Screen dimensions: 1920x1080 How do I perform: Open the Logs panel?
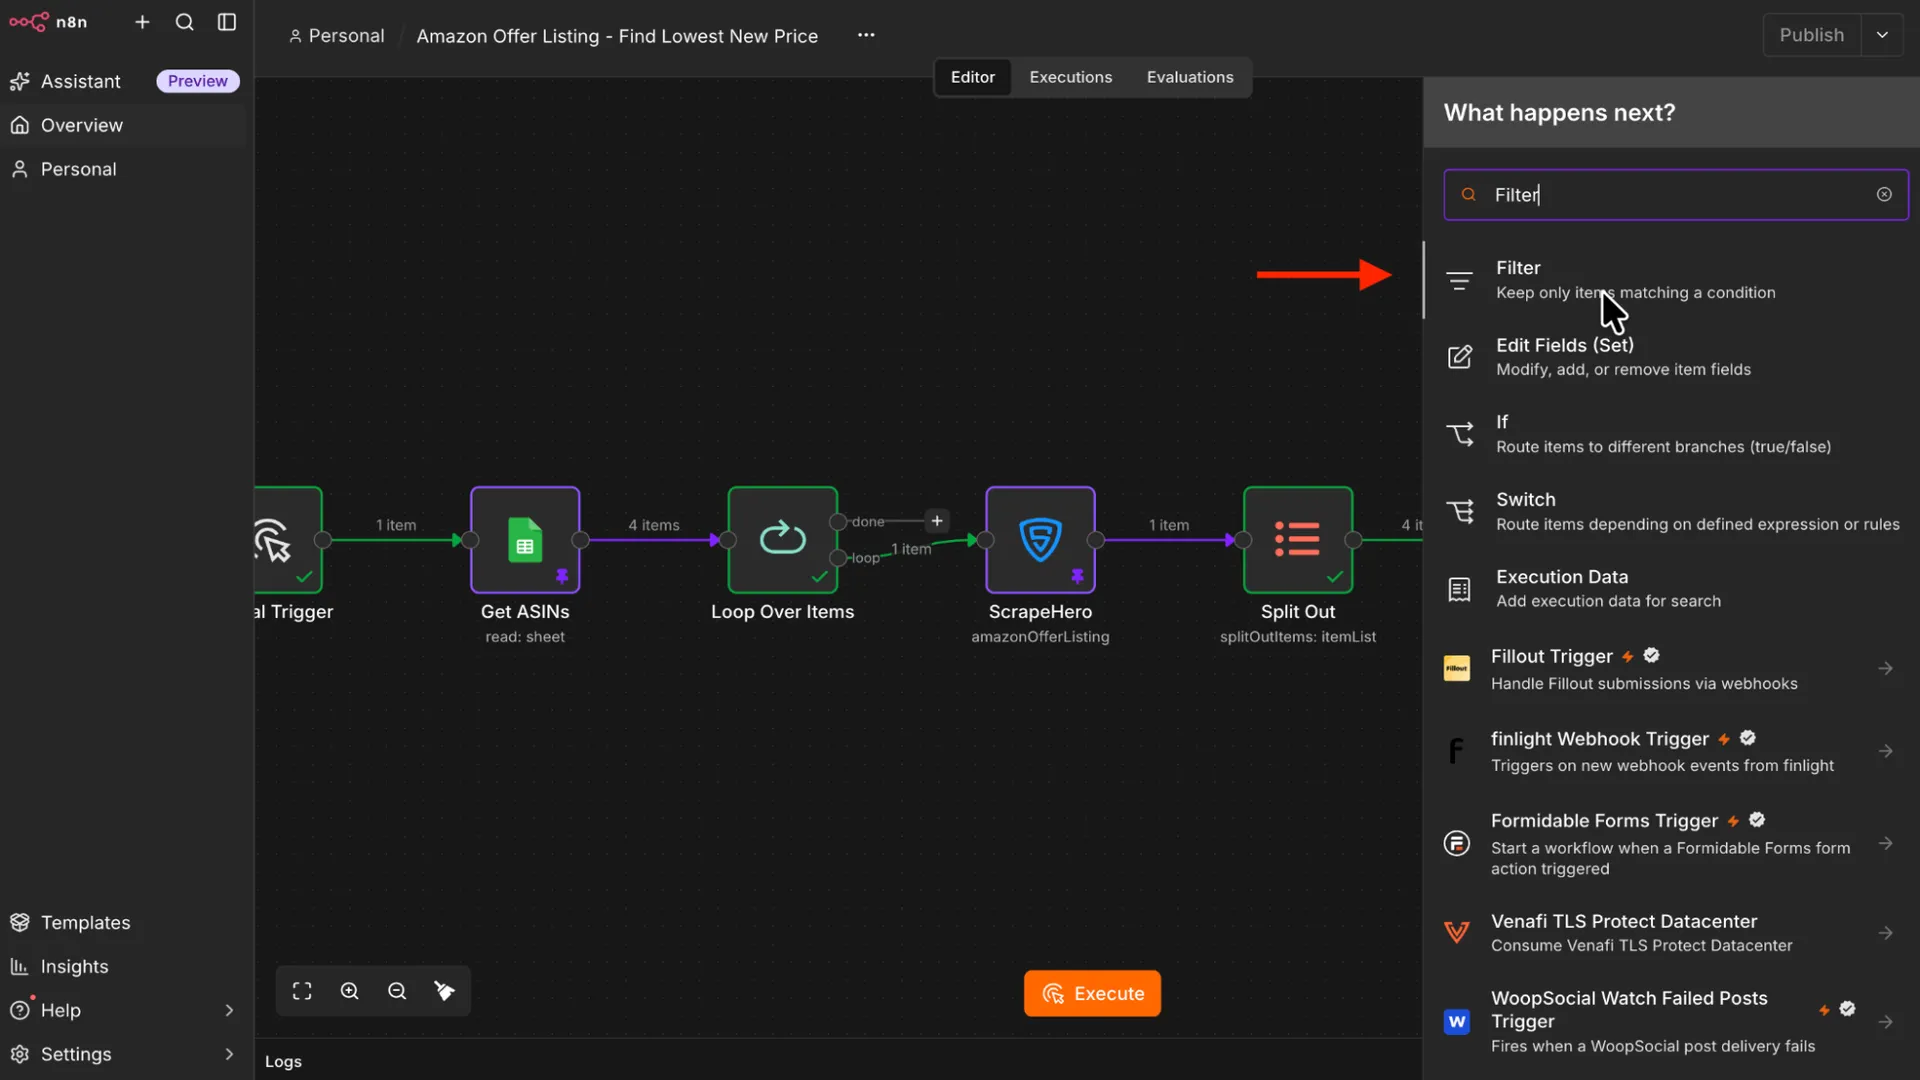pos(283,1061)
